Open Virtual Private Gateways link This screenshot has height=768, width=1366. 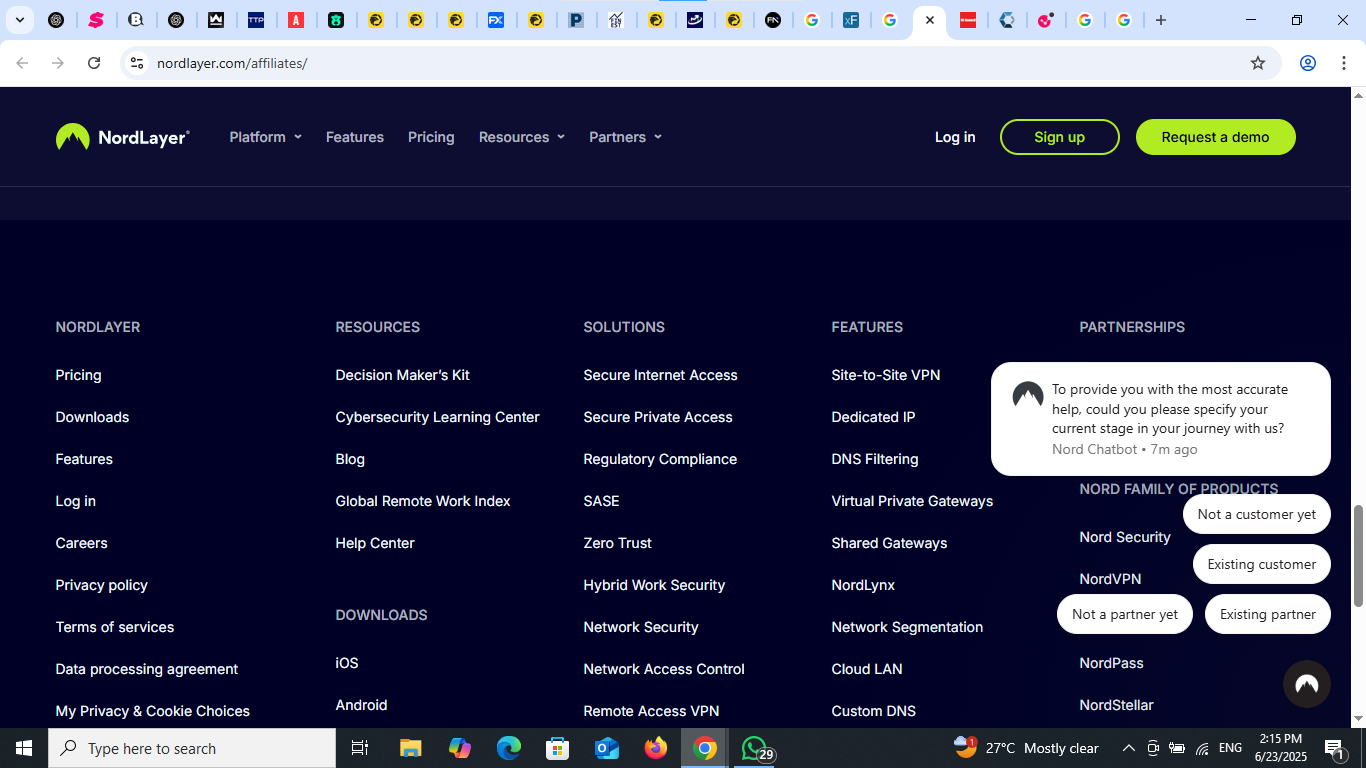point(912,501)
